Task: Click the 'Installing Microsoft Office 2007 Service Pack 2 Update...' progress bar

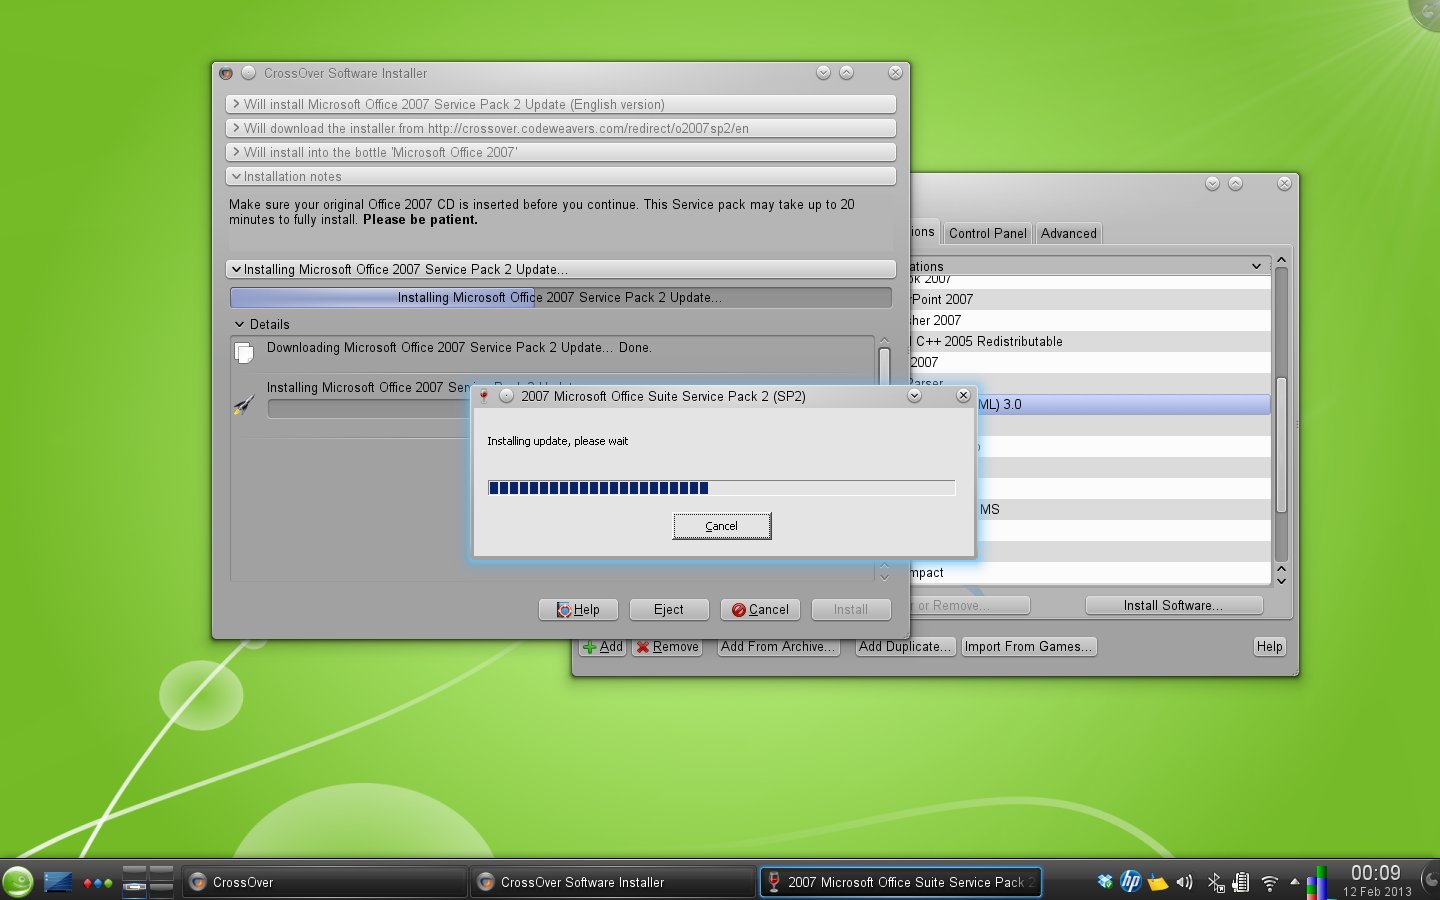Action: click(561, 297)
